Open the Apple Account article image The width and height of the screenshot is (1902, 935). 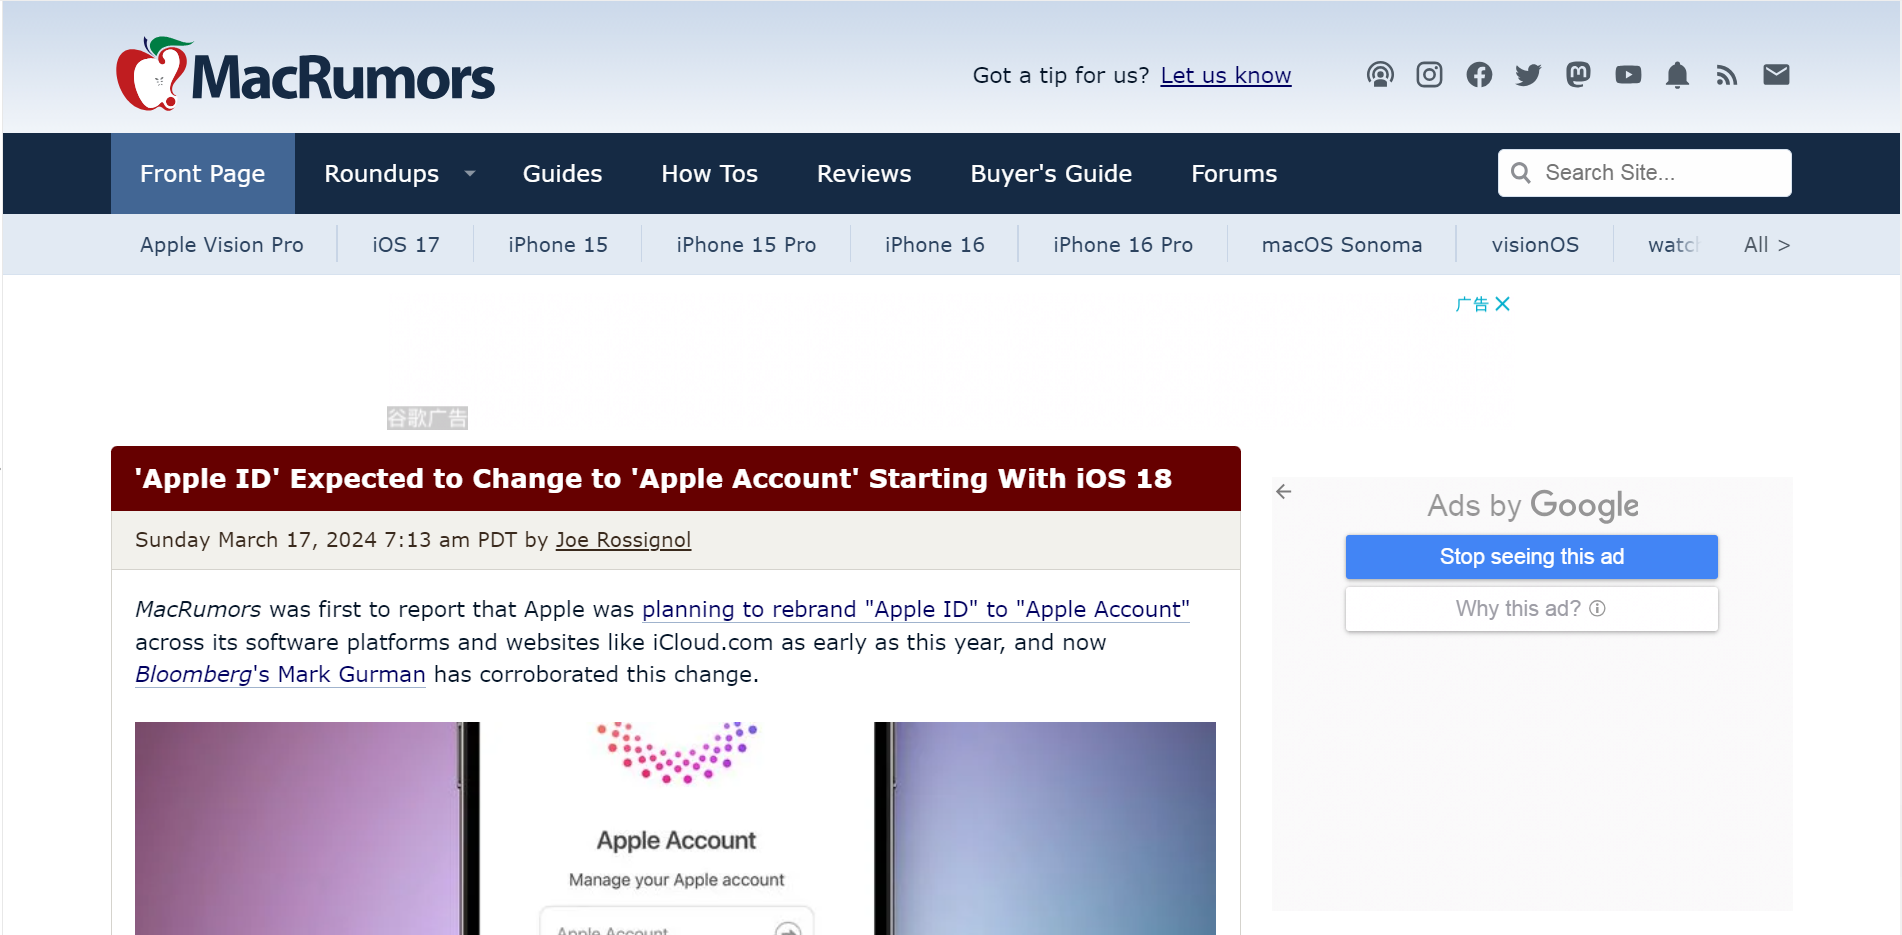click(x=675, y=828)
